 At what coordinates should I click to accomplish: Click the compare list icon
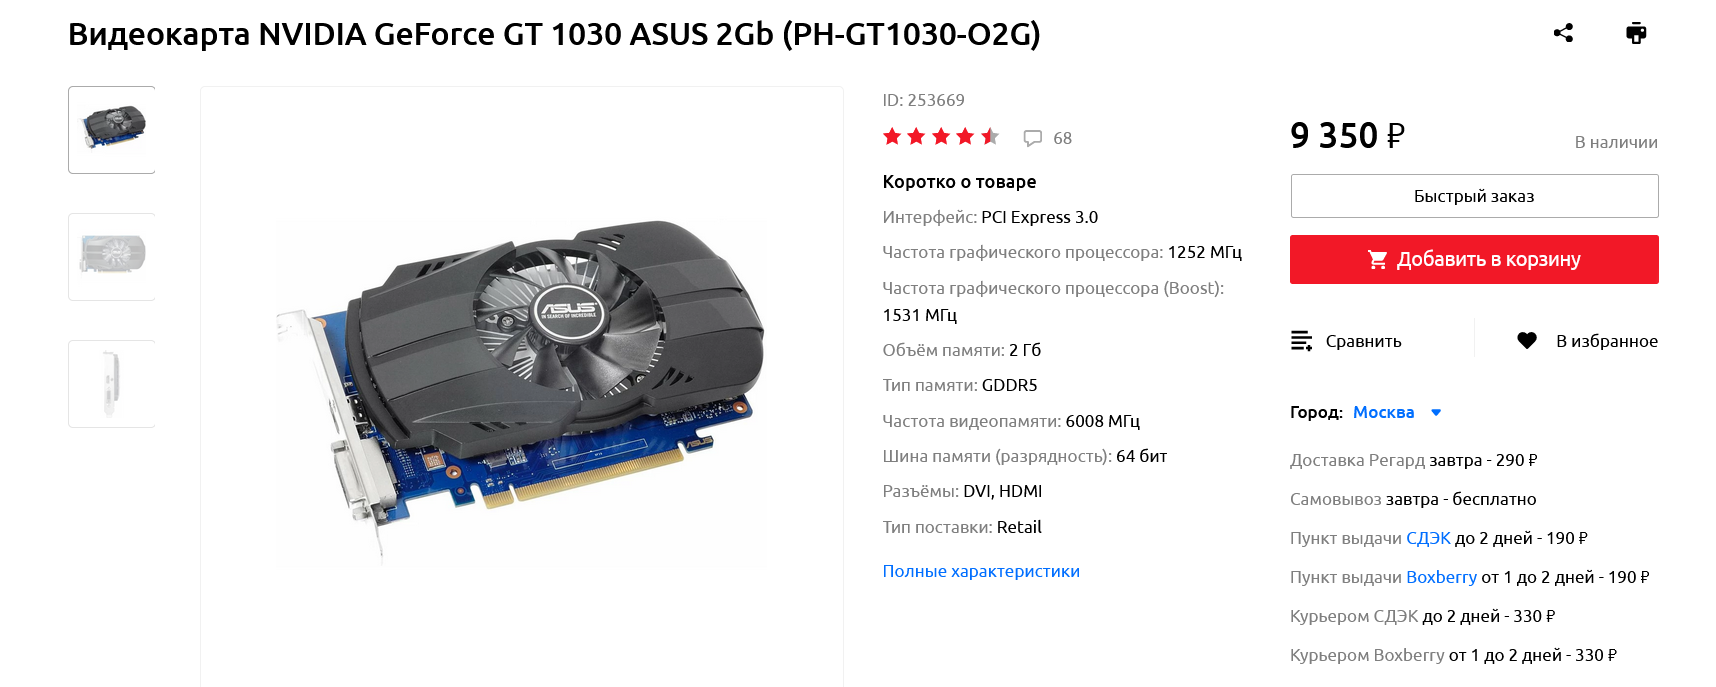[1301, 341]
